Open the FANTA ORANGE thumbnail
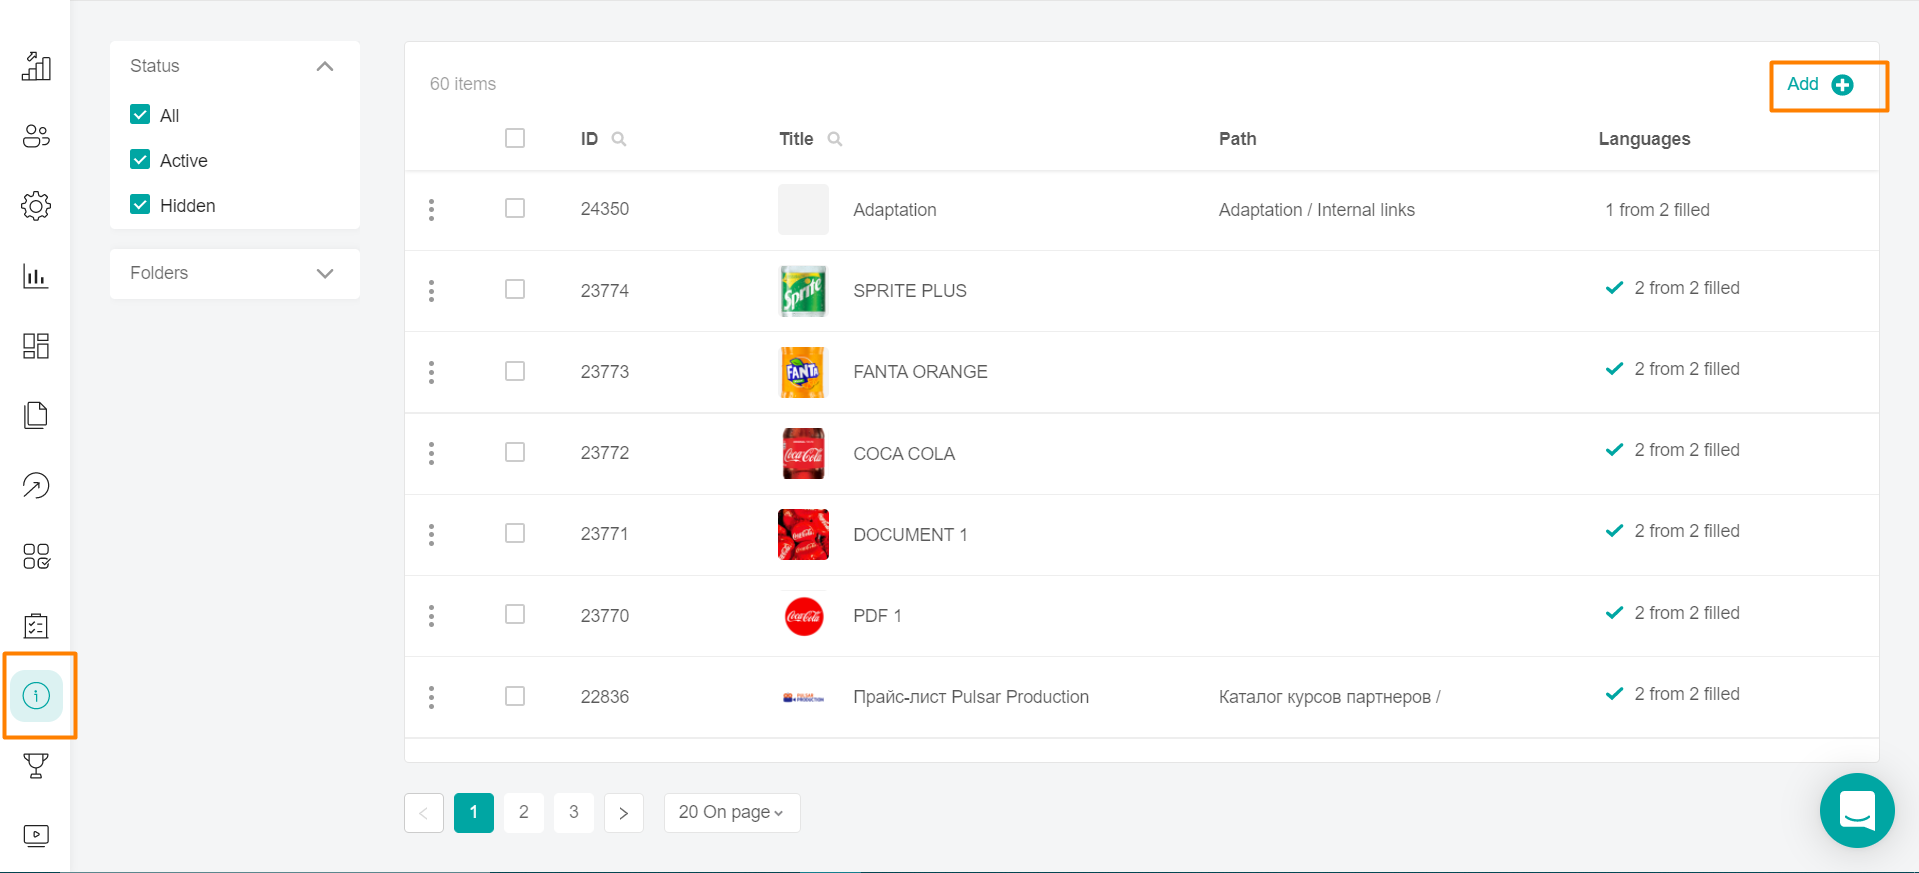Viewport: 1919px width, 873px height. [x=803, y=372]
